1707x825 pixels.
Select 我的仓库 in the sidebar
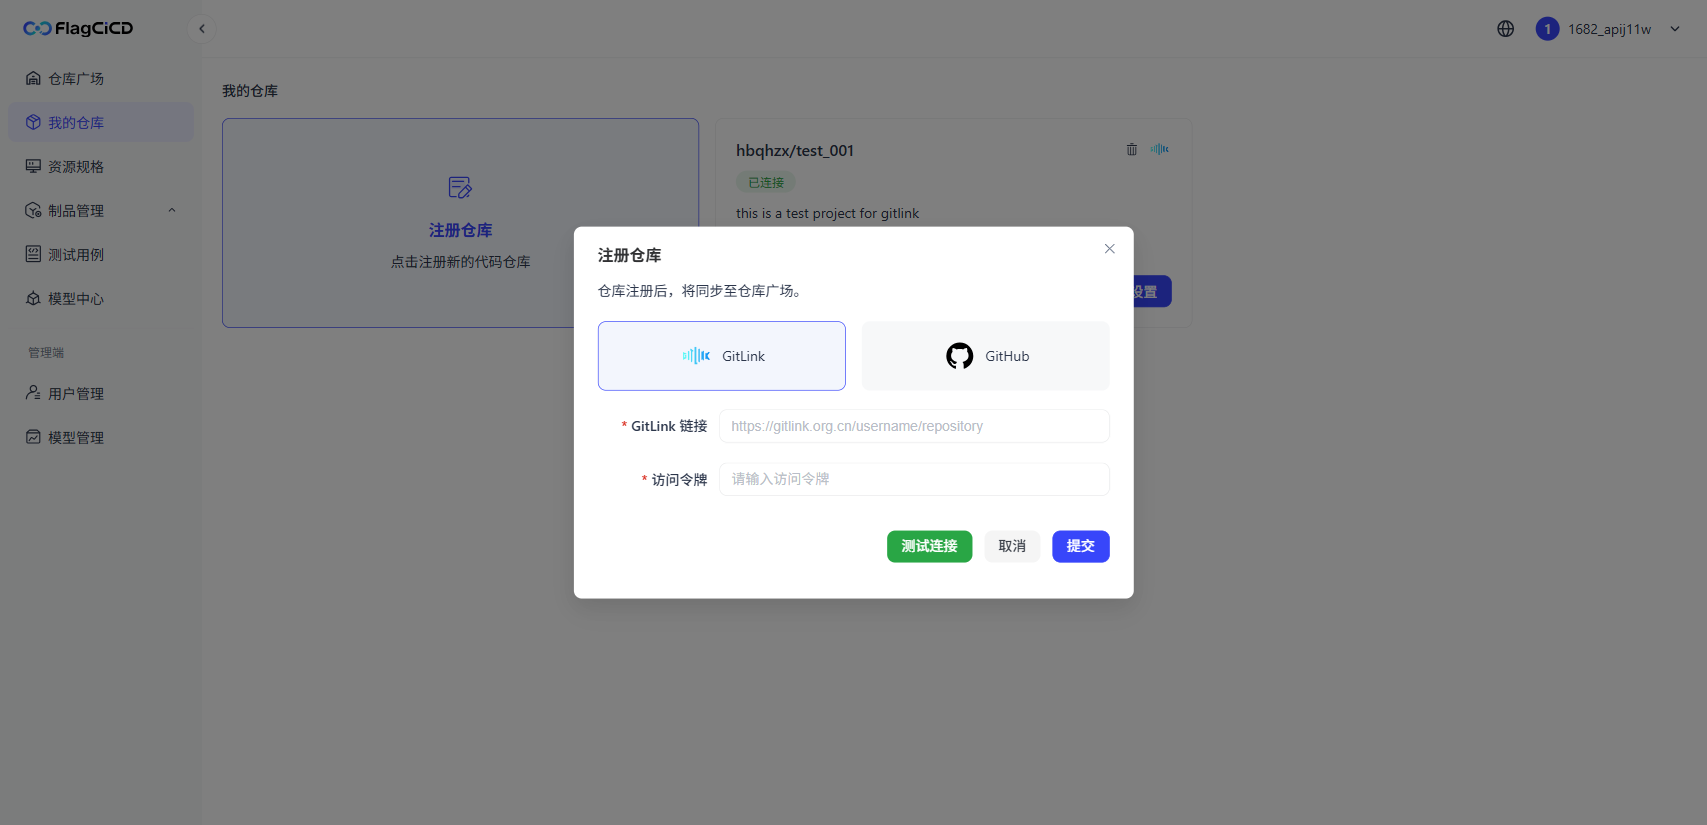tap(101, 122)
